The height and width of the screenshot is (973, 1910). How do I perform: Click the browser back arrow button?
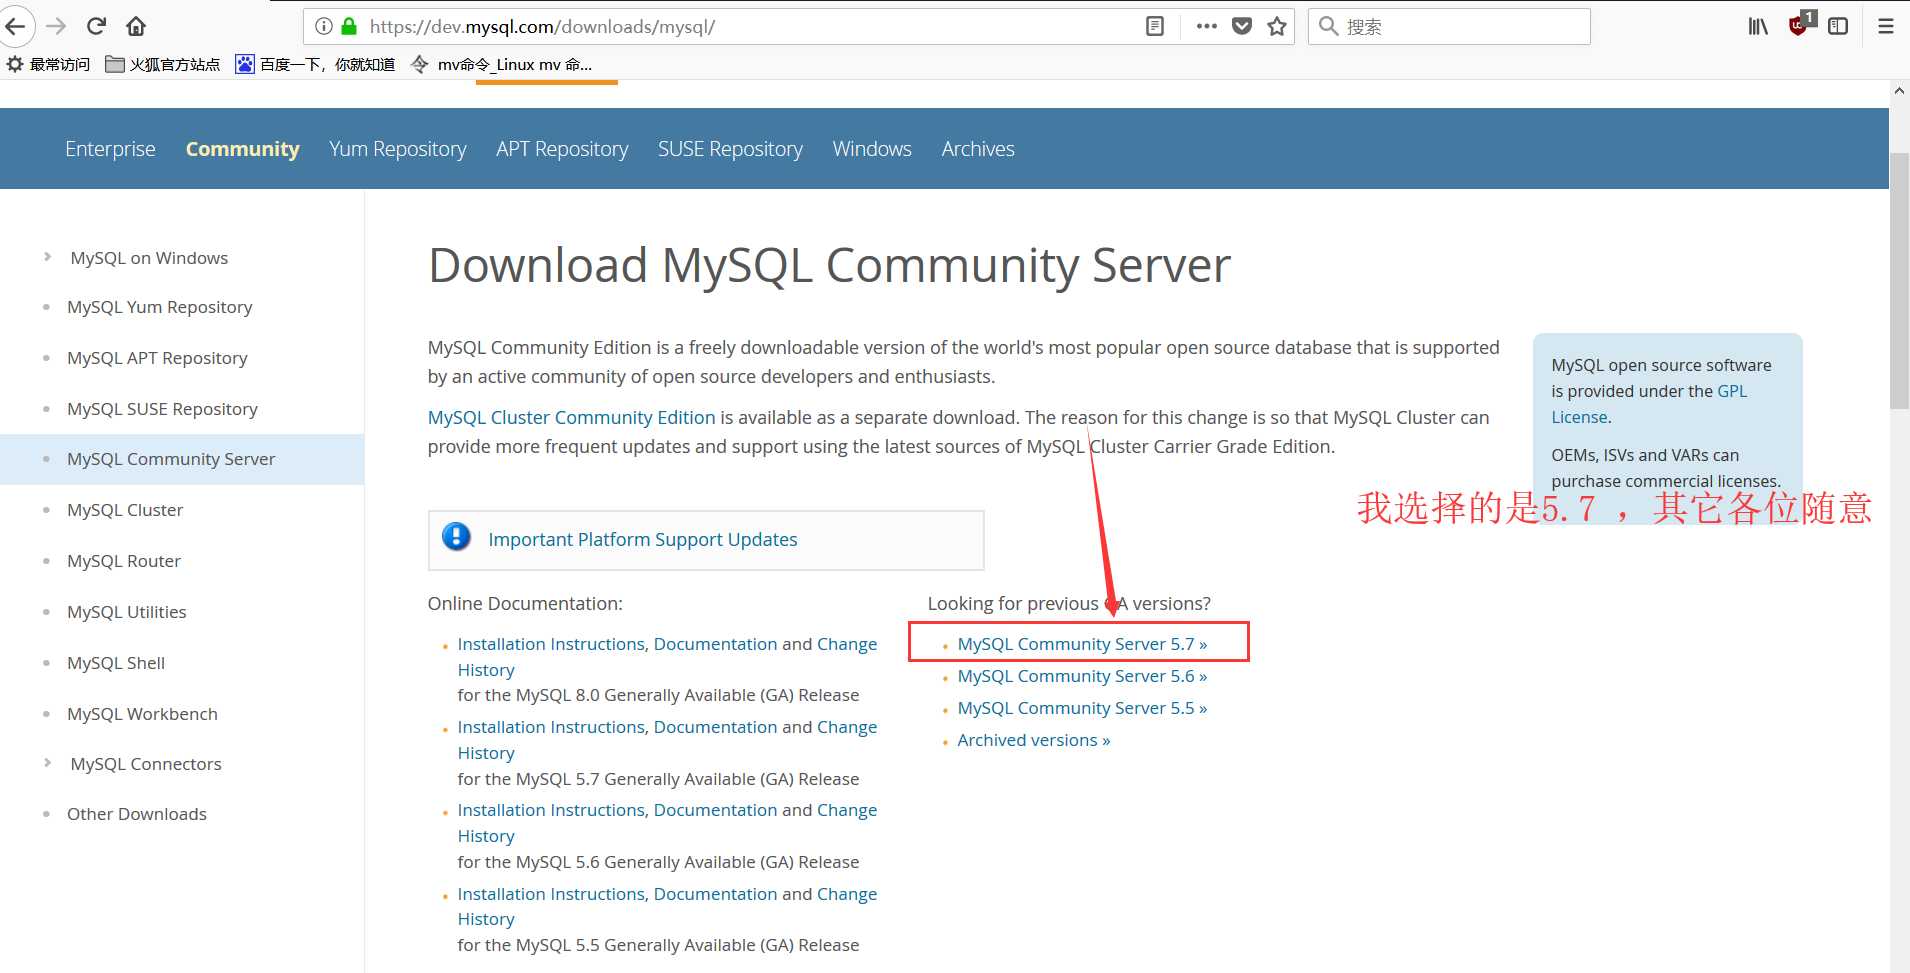point(15,26)
